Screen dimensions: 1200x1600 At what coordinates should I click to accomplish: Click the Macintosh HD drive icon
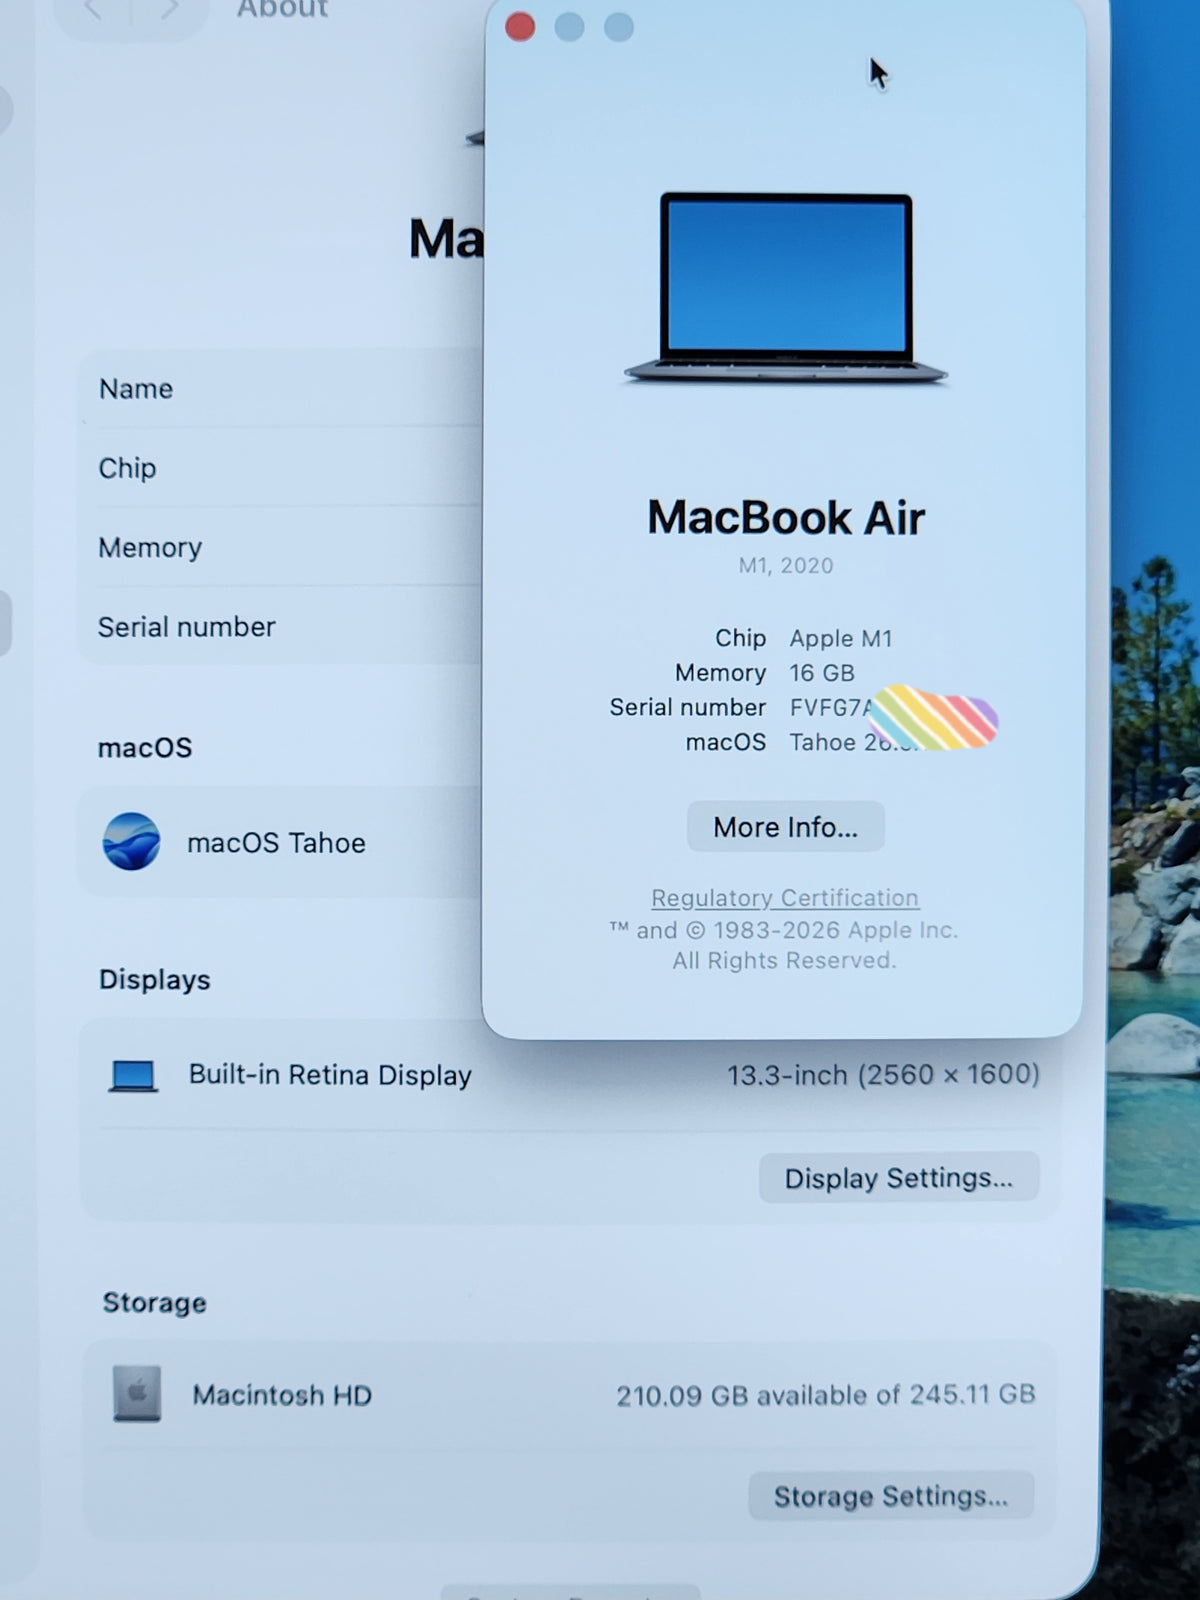(137, 1394)
